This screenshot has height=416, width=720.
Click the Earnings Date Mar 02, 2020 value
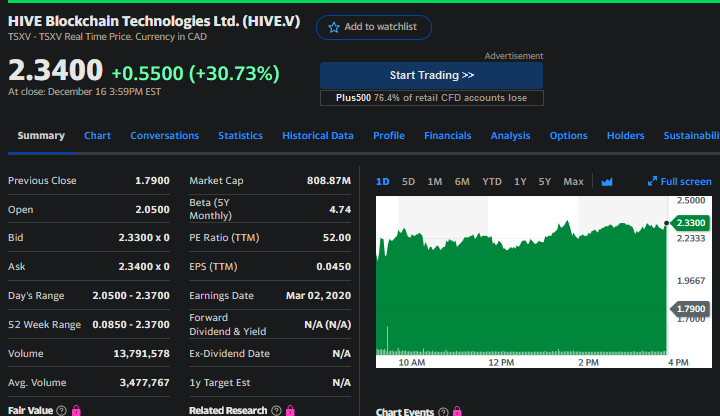click(317, 296)
